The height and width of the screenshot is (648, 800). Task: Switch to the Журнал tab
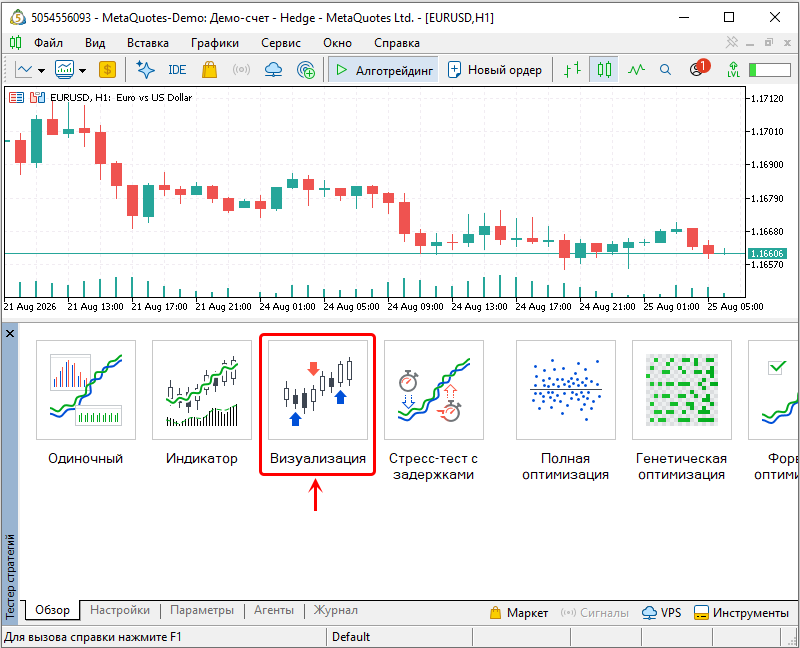336,610
